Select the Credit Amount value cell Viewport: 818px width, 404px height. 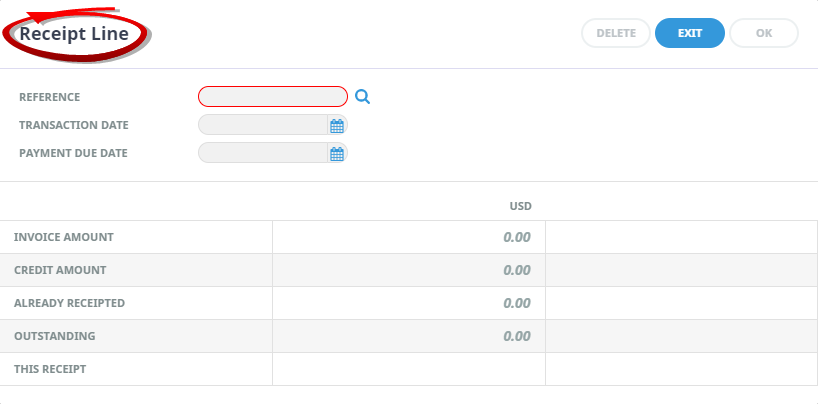coord(409,270)
